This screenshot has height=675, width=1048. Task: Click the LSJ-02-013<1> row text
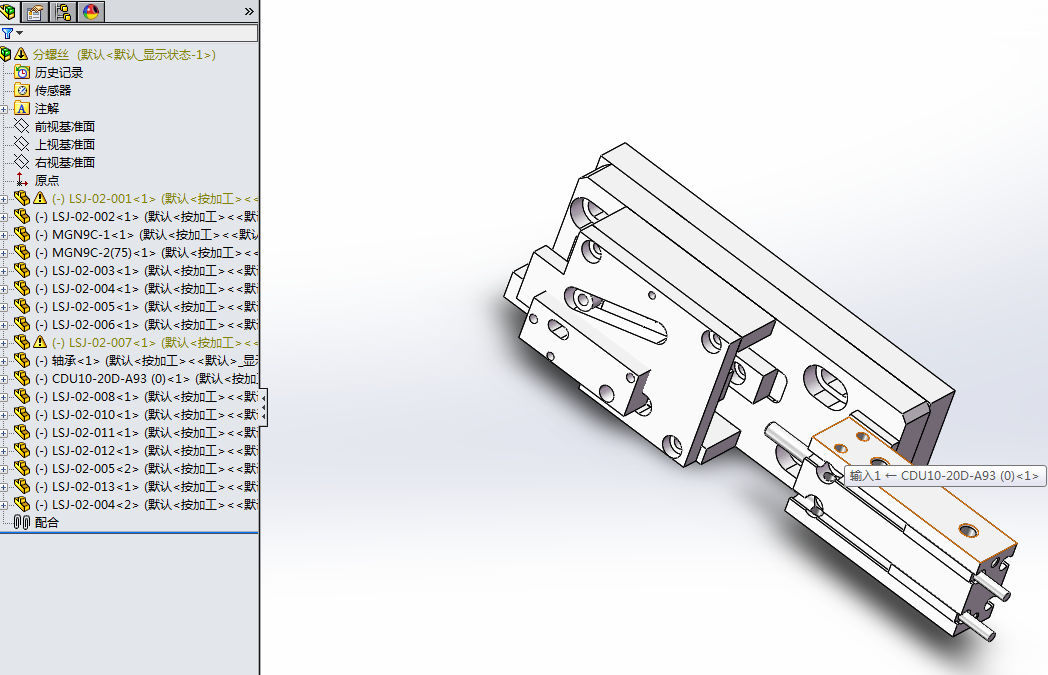(146, 487)
